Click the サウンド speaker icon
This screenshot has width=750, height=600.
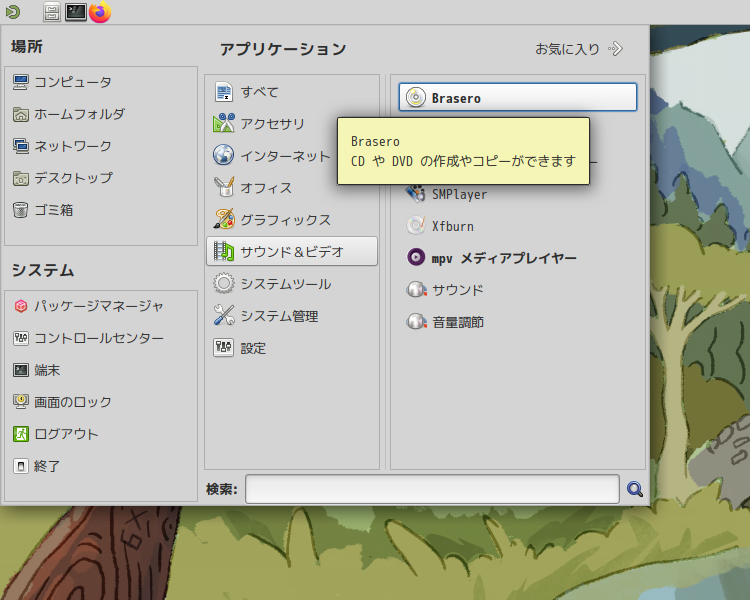pos(416,289)
